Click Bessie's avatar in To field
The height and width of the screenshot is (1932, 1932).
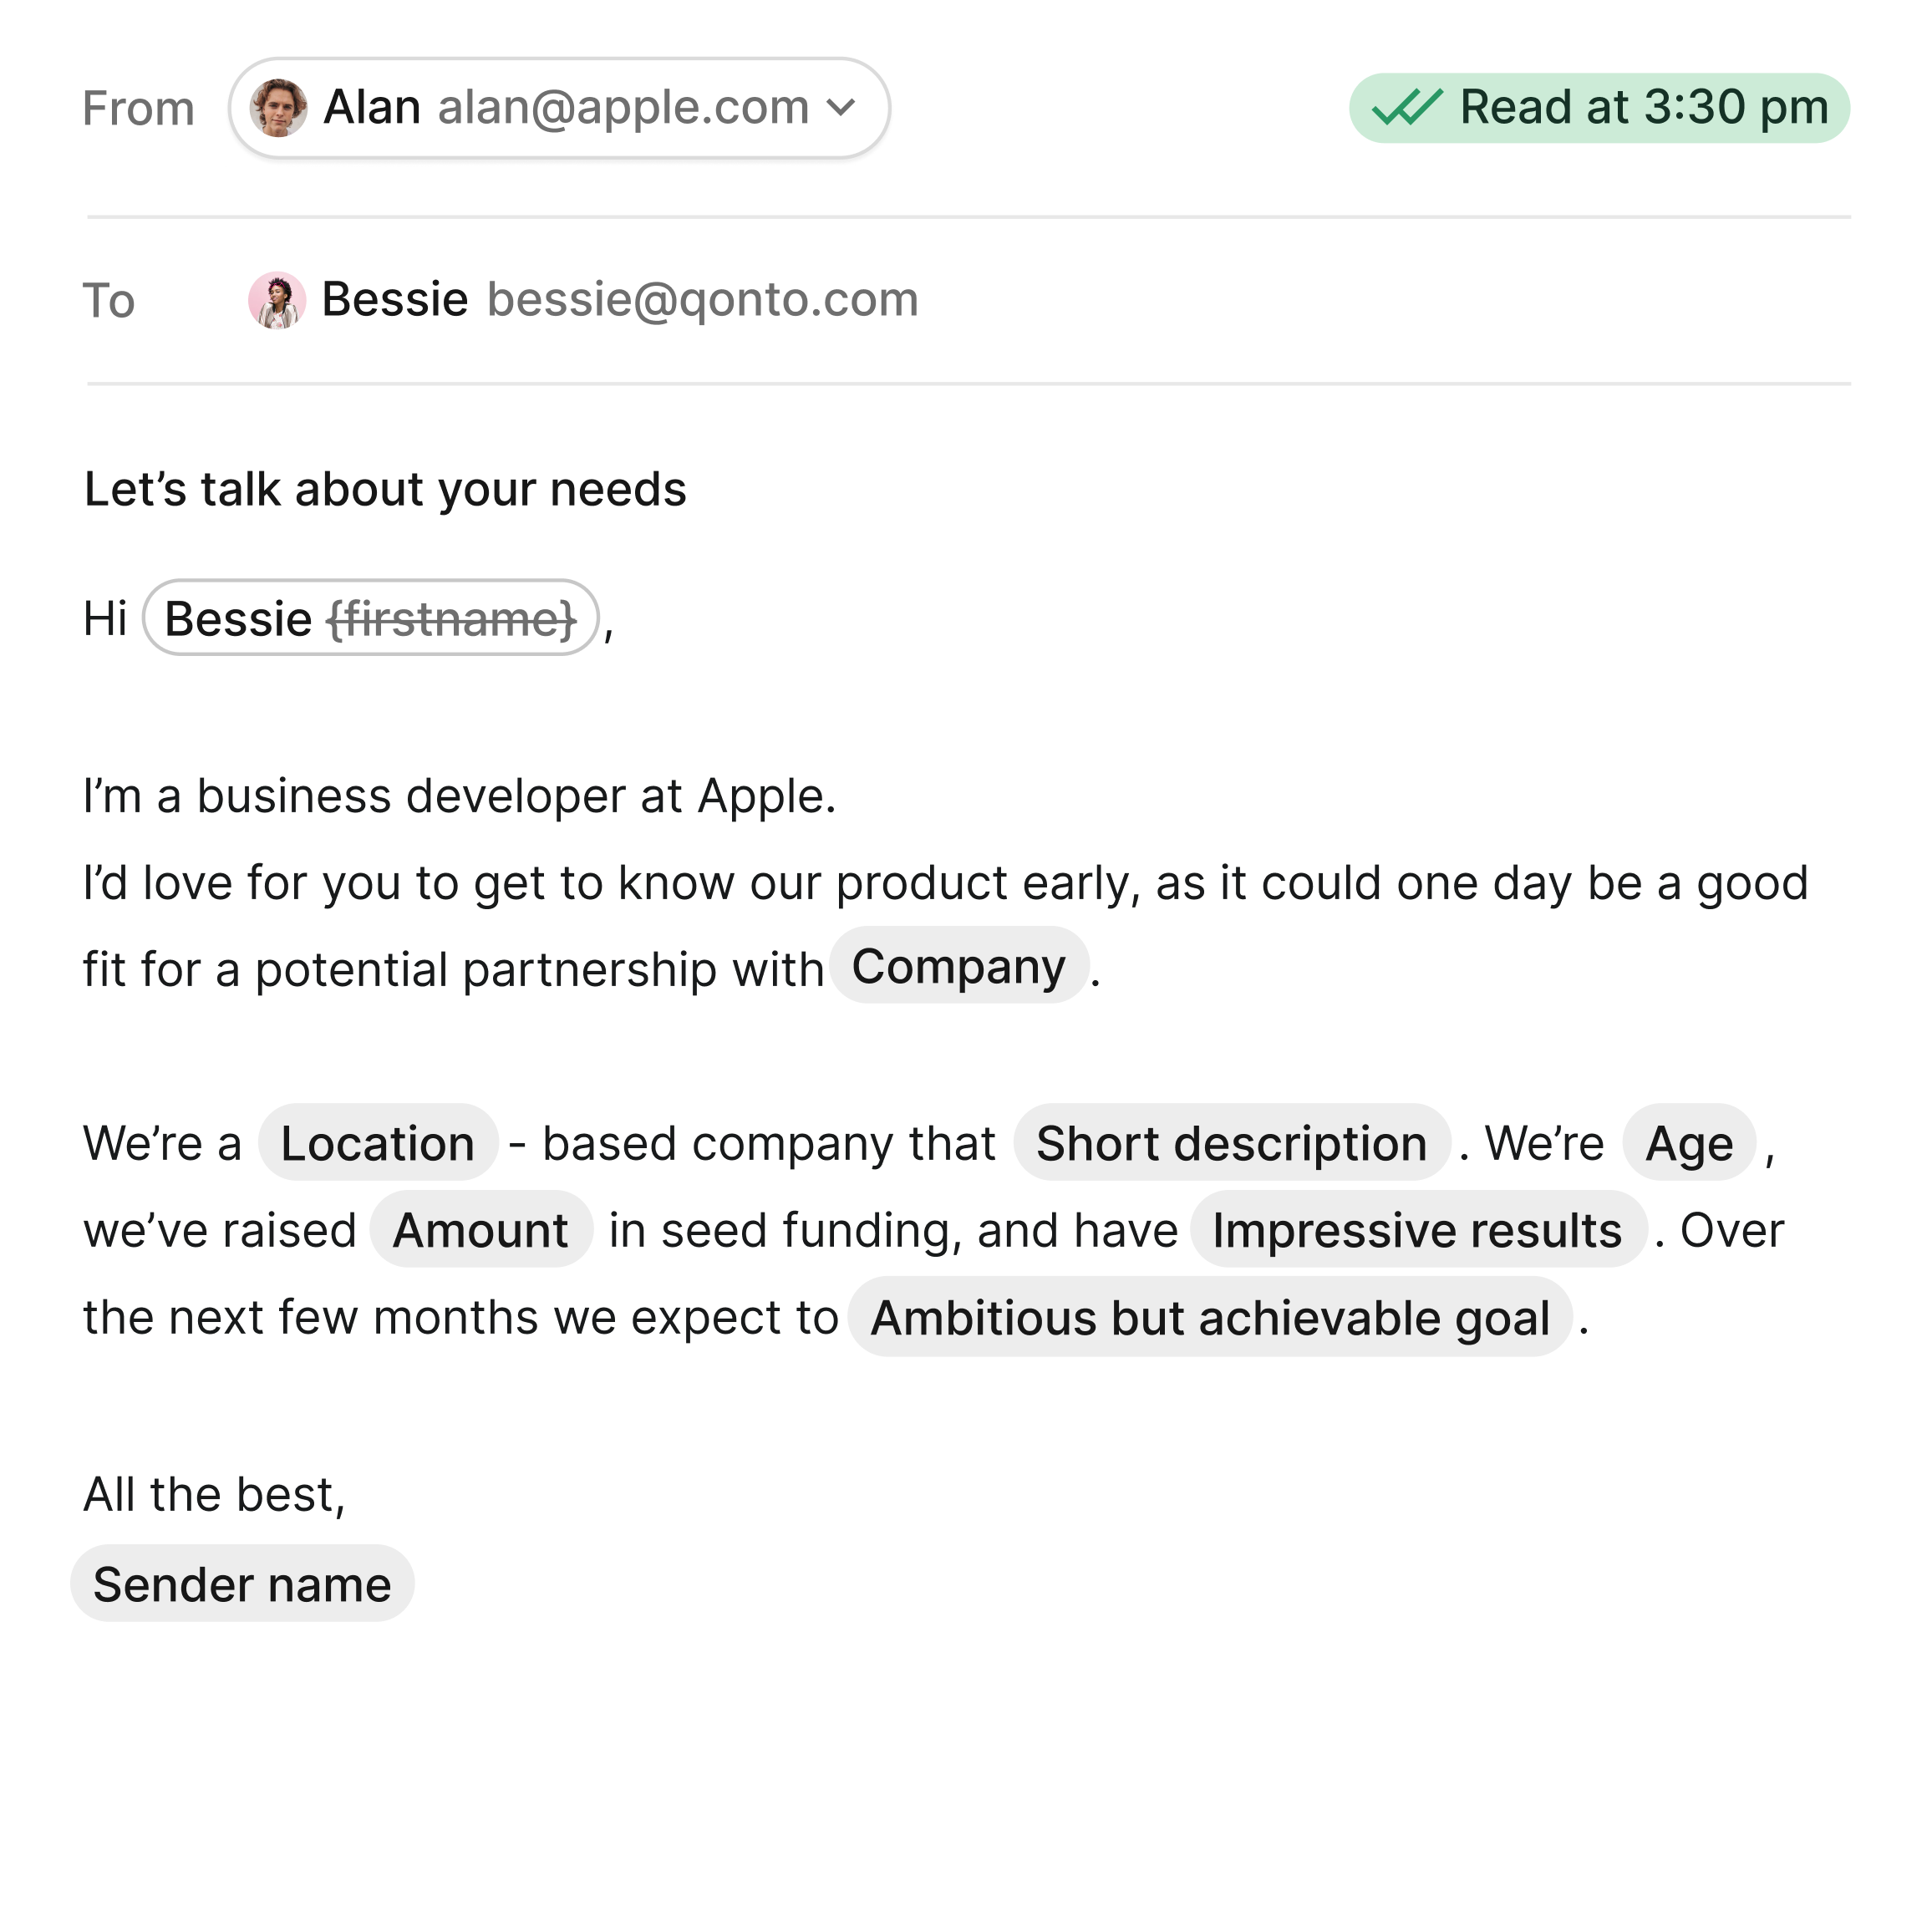coord(277,300)
